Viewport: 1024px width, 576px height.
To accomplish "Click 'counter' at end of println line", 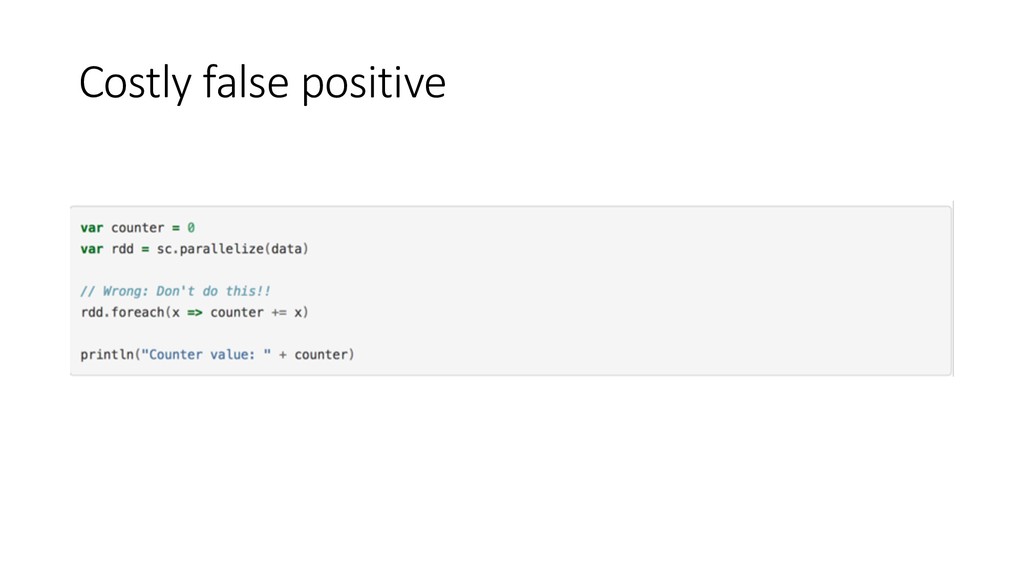I will tap(321, 355).
